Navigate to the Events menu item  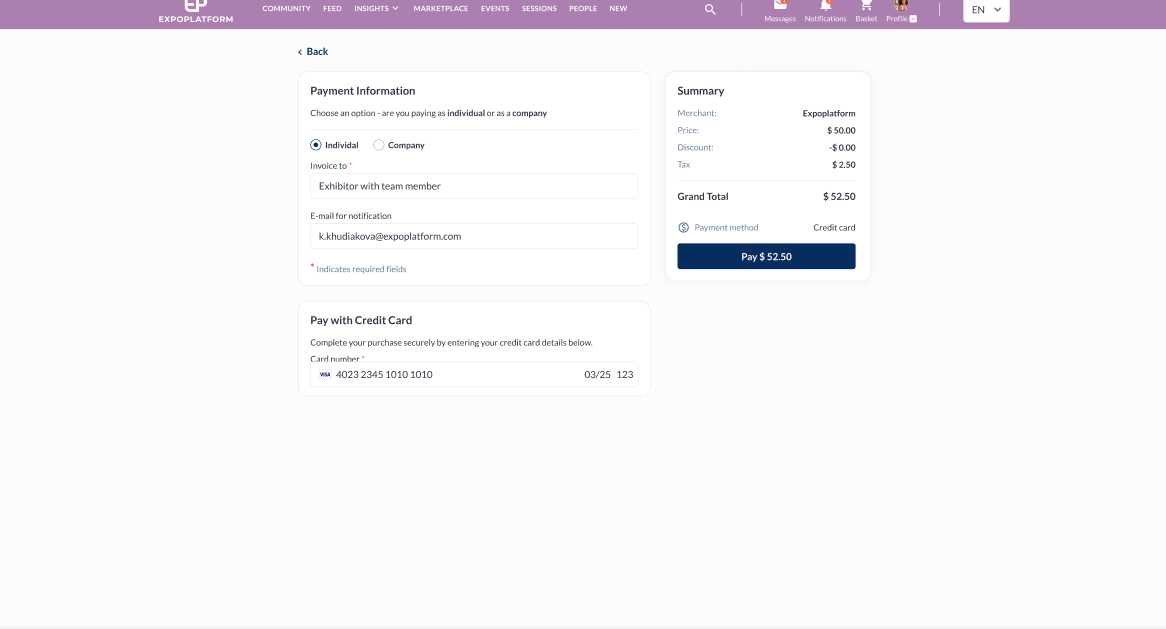point(495,8)
